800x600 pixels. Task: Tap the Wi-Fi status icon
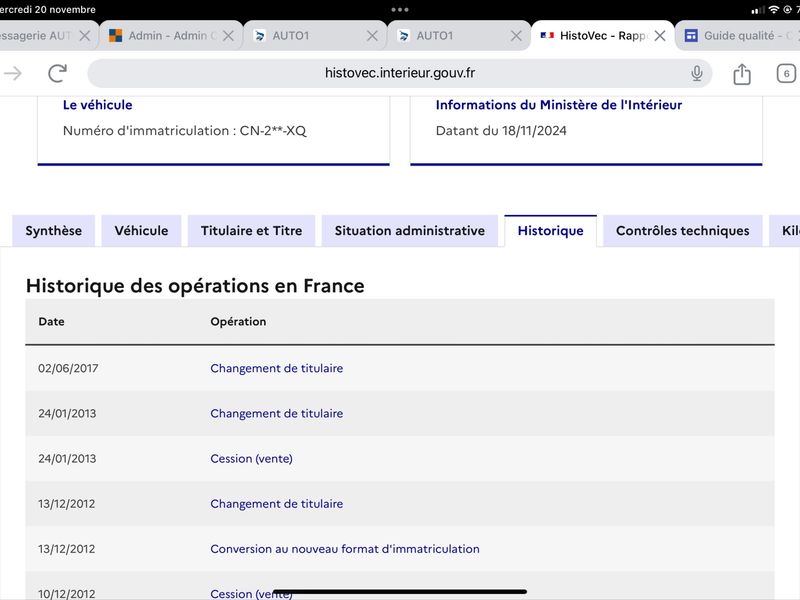(774, 10)
